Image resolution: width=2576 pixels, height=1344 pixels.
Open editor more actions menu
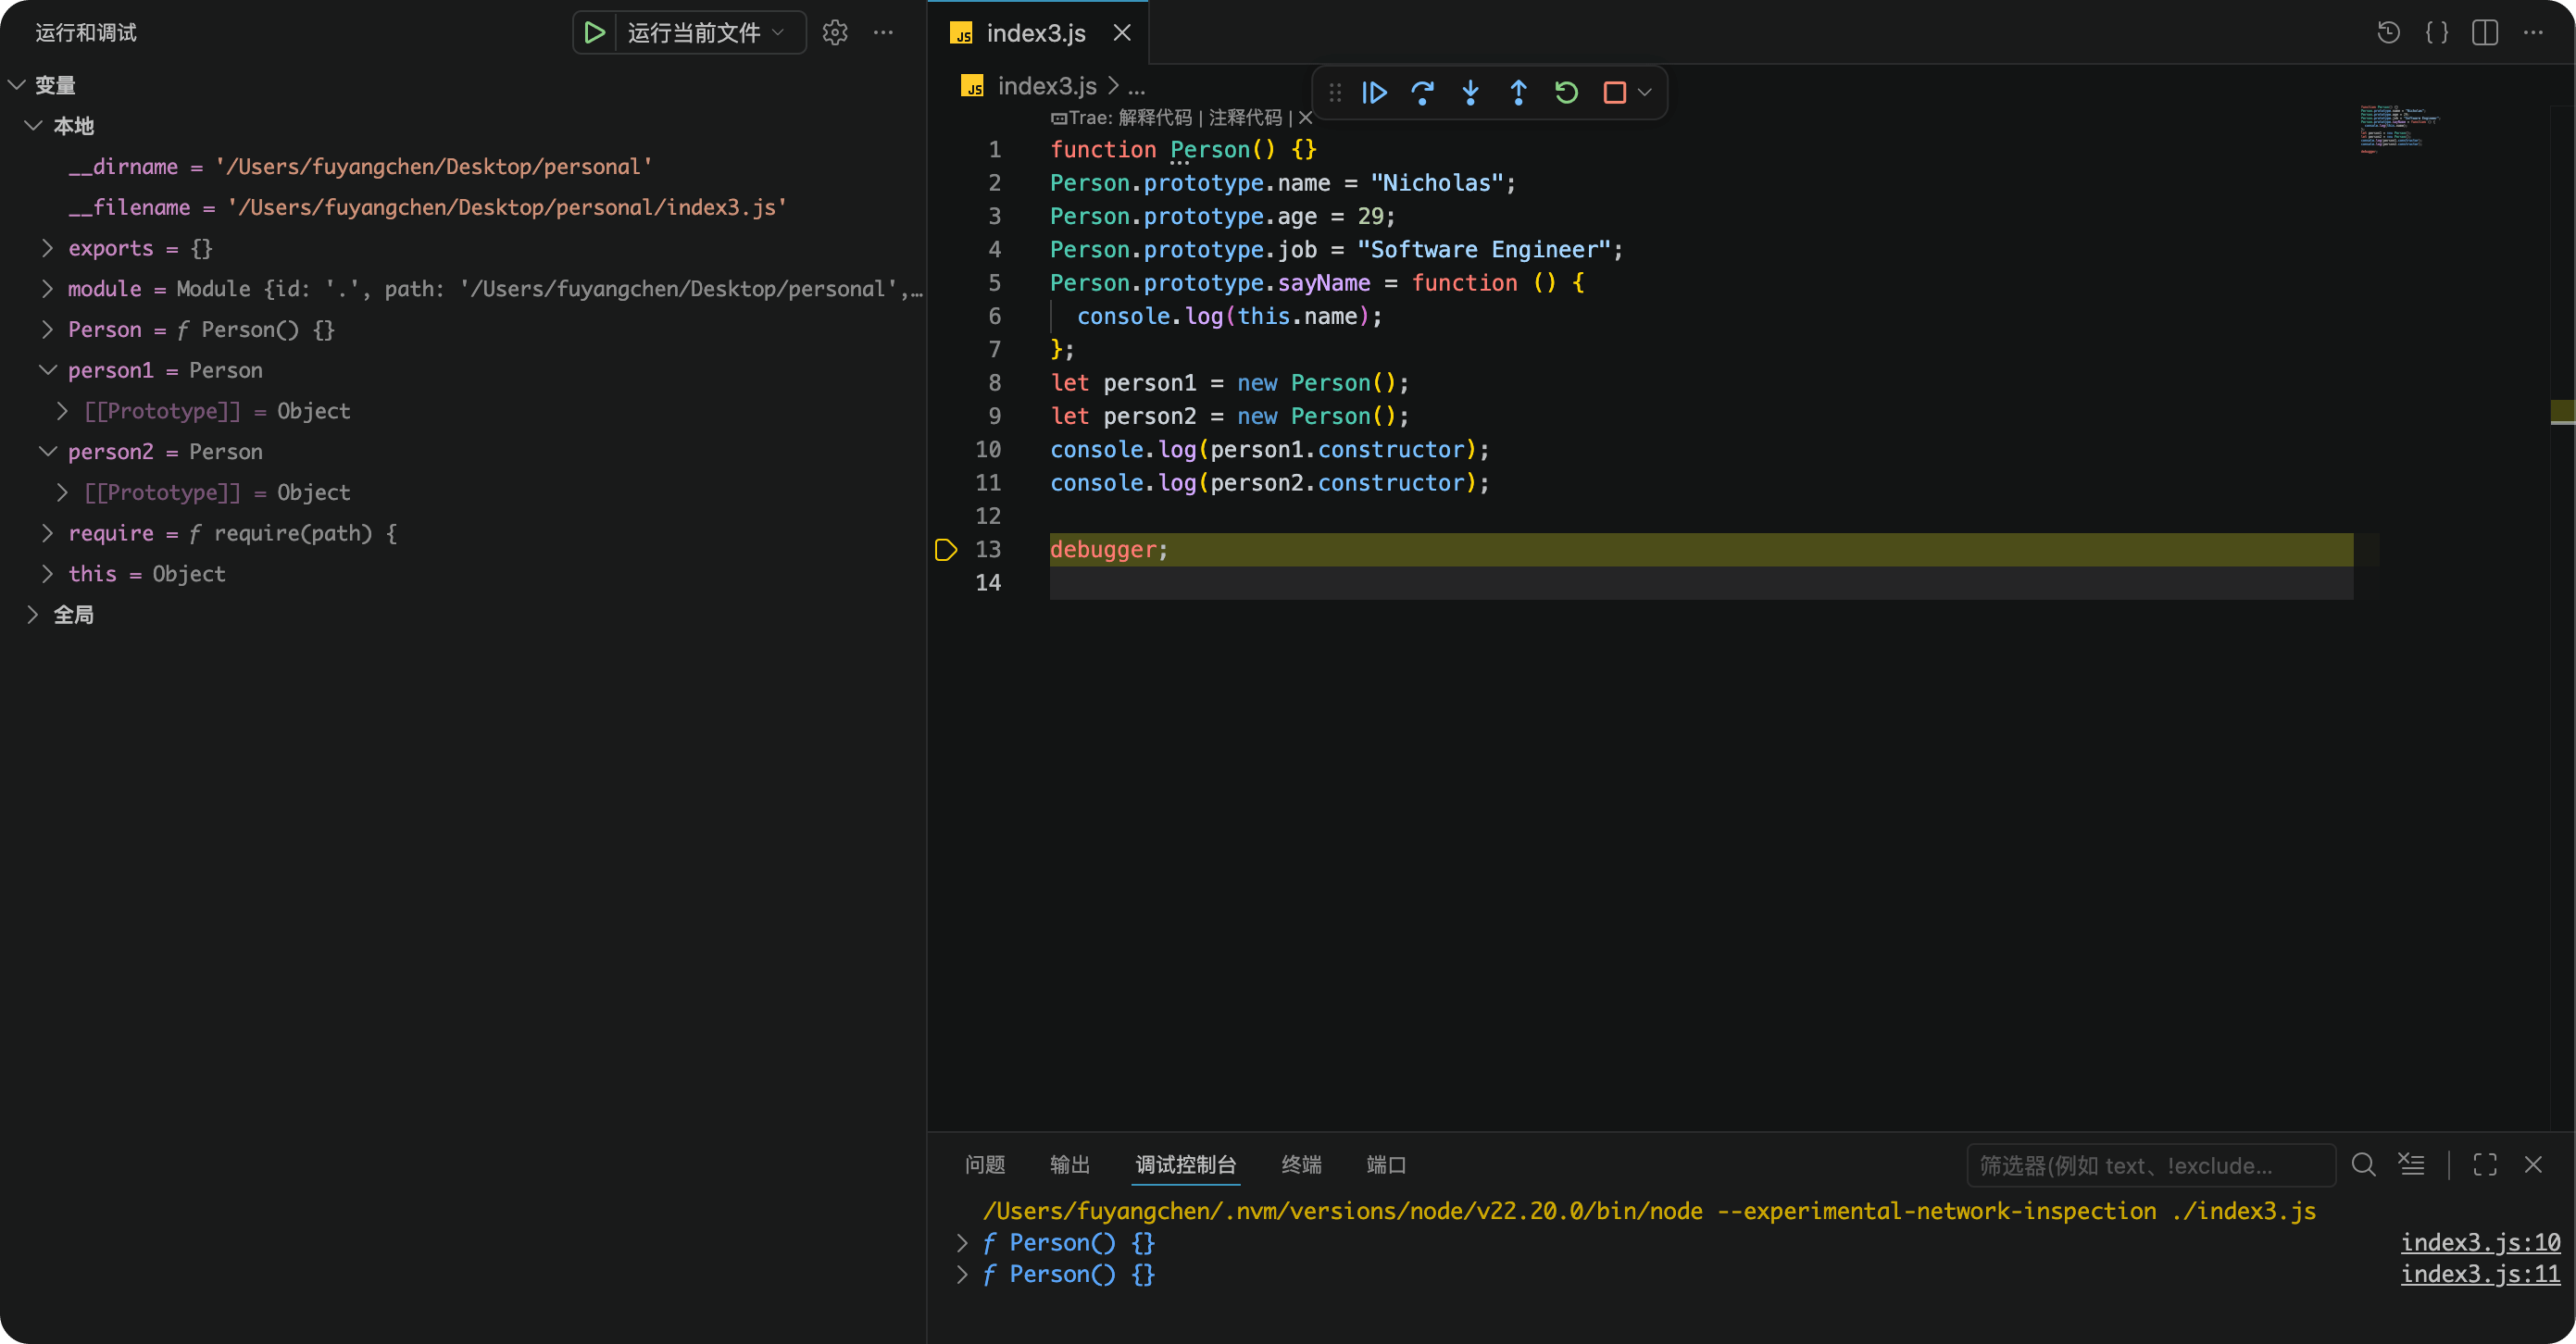click(2533, 33)
